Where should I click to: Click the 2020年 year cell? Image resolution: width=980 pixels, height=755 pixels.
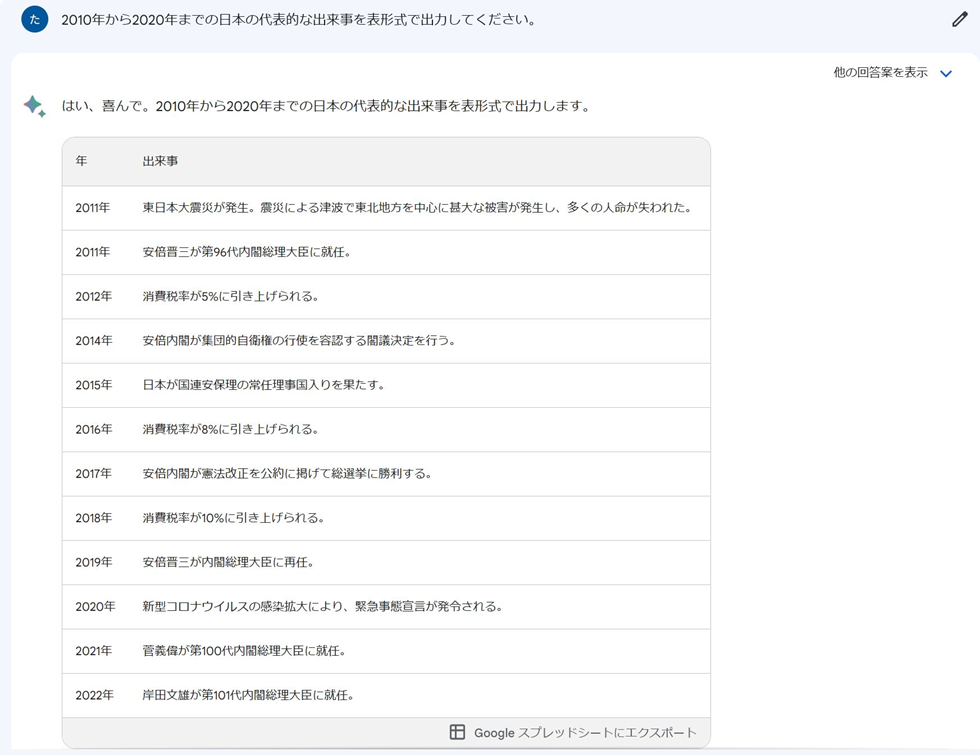coord(95,607)
